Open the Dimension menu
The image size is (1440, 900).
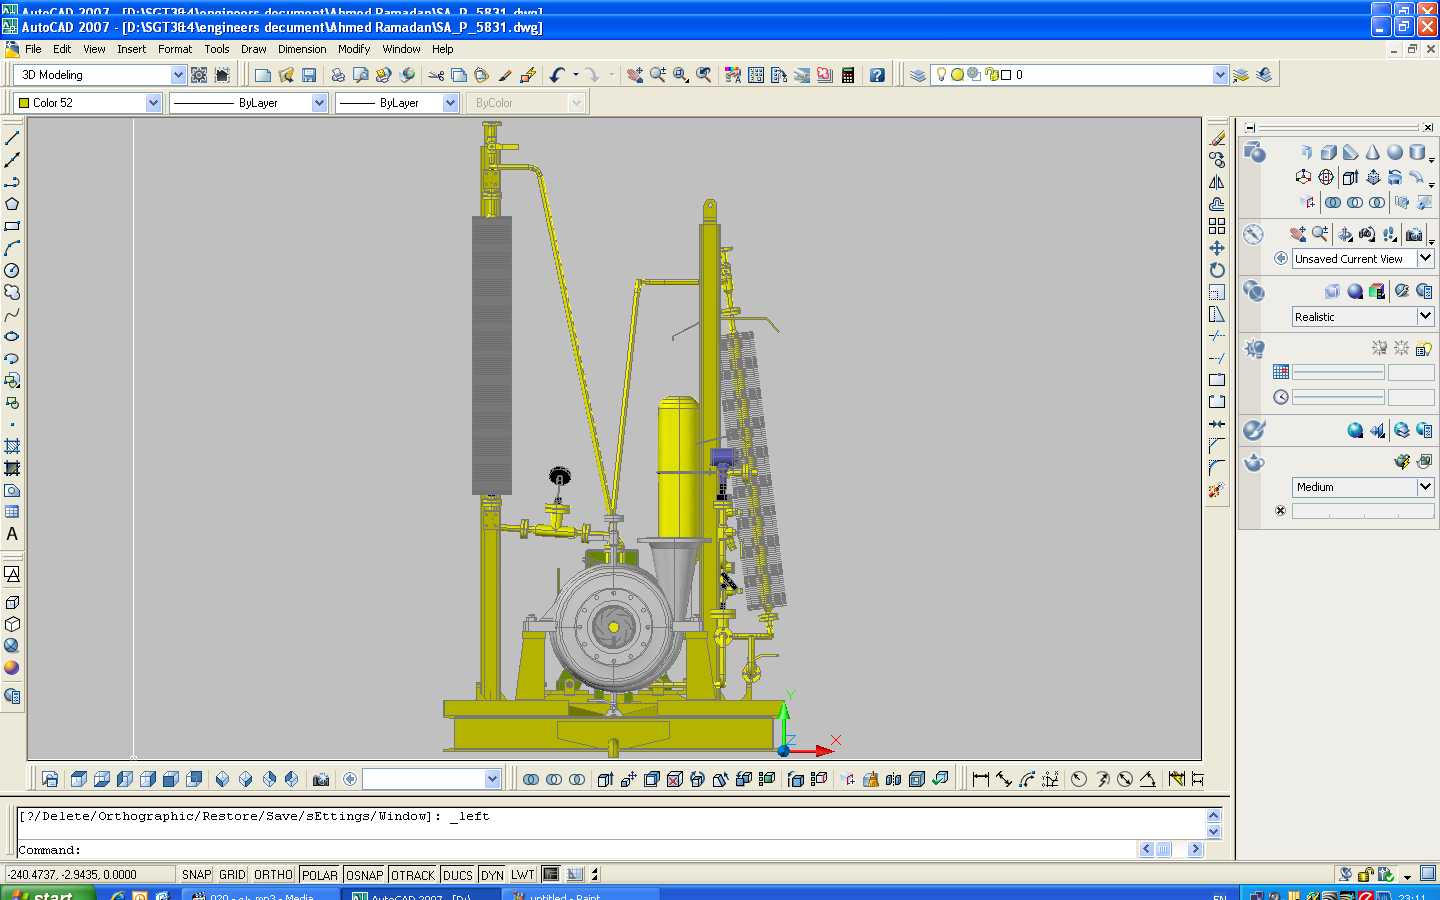(302, 49)
